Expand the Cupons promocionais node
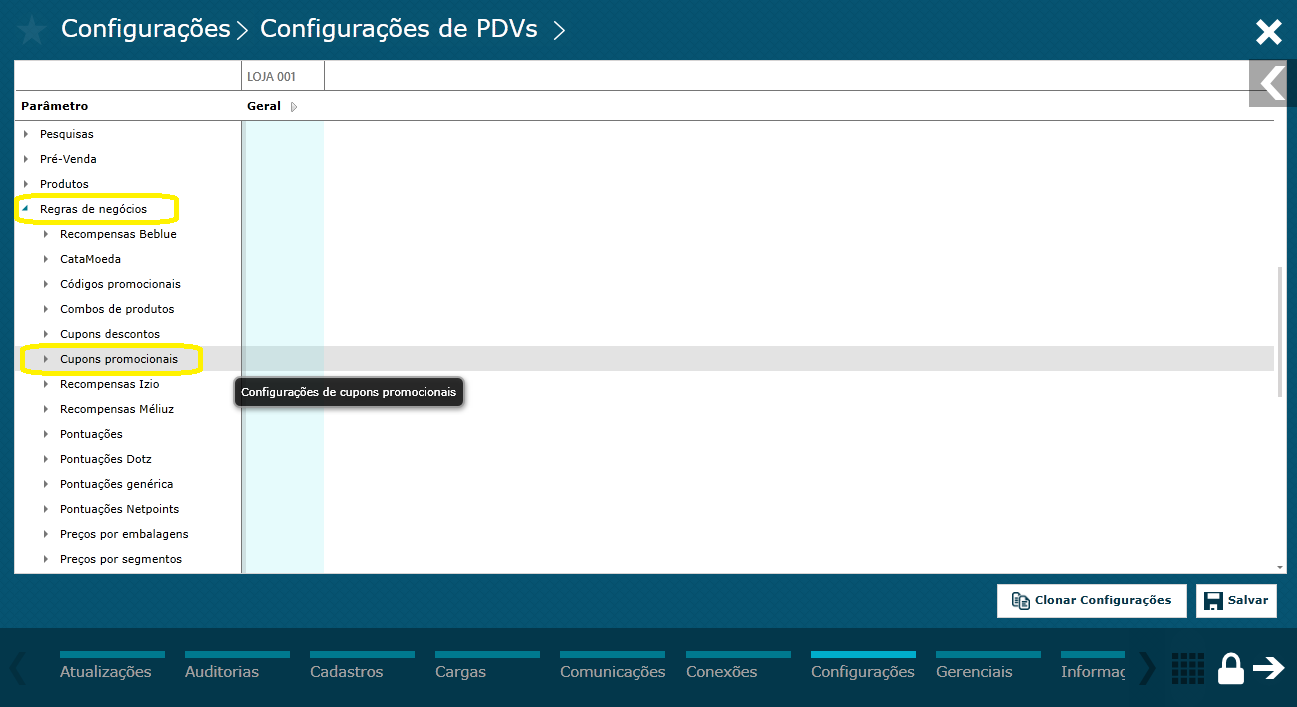 (44, 358)
